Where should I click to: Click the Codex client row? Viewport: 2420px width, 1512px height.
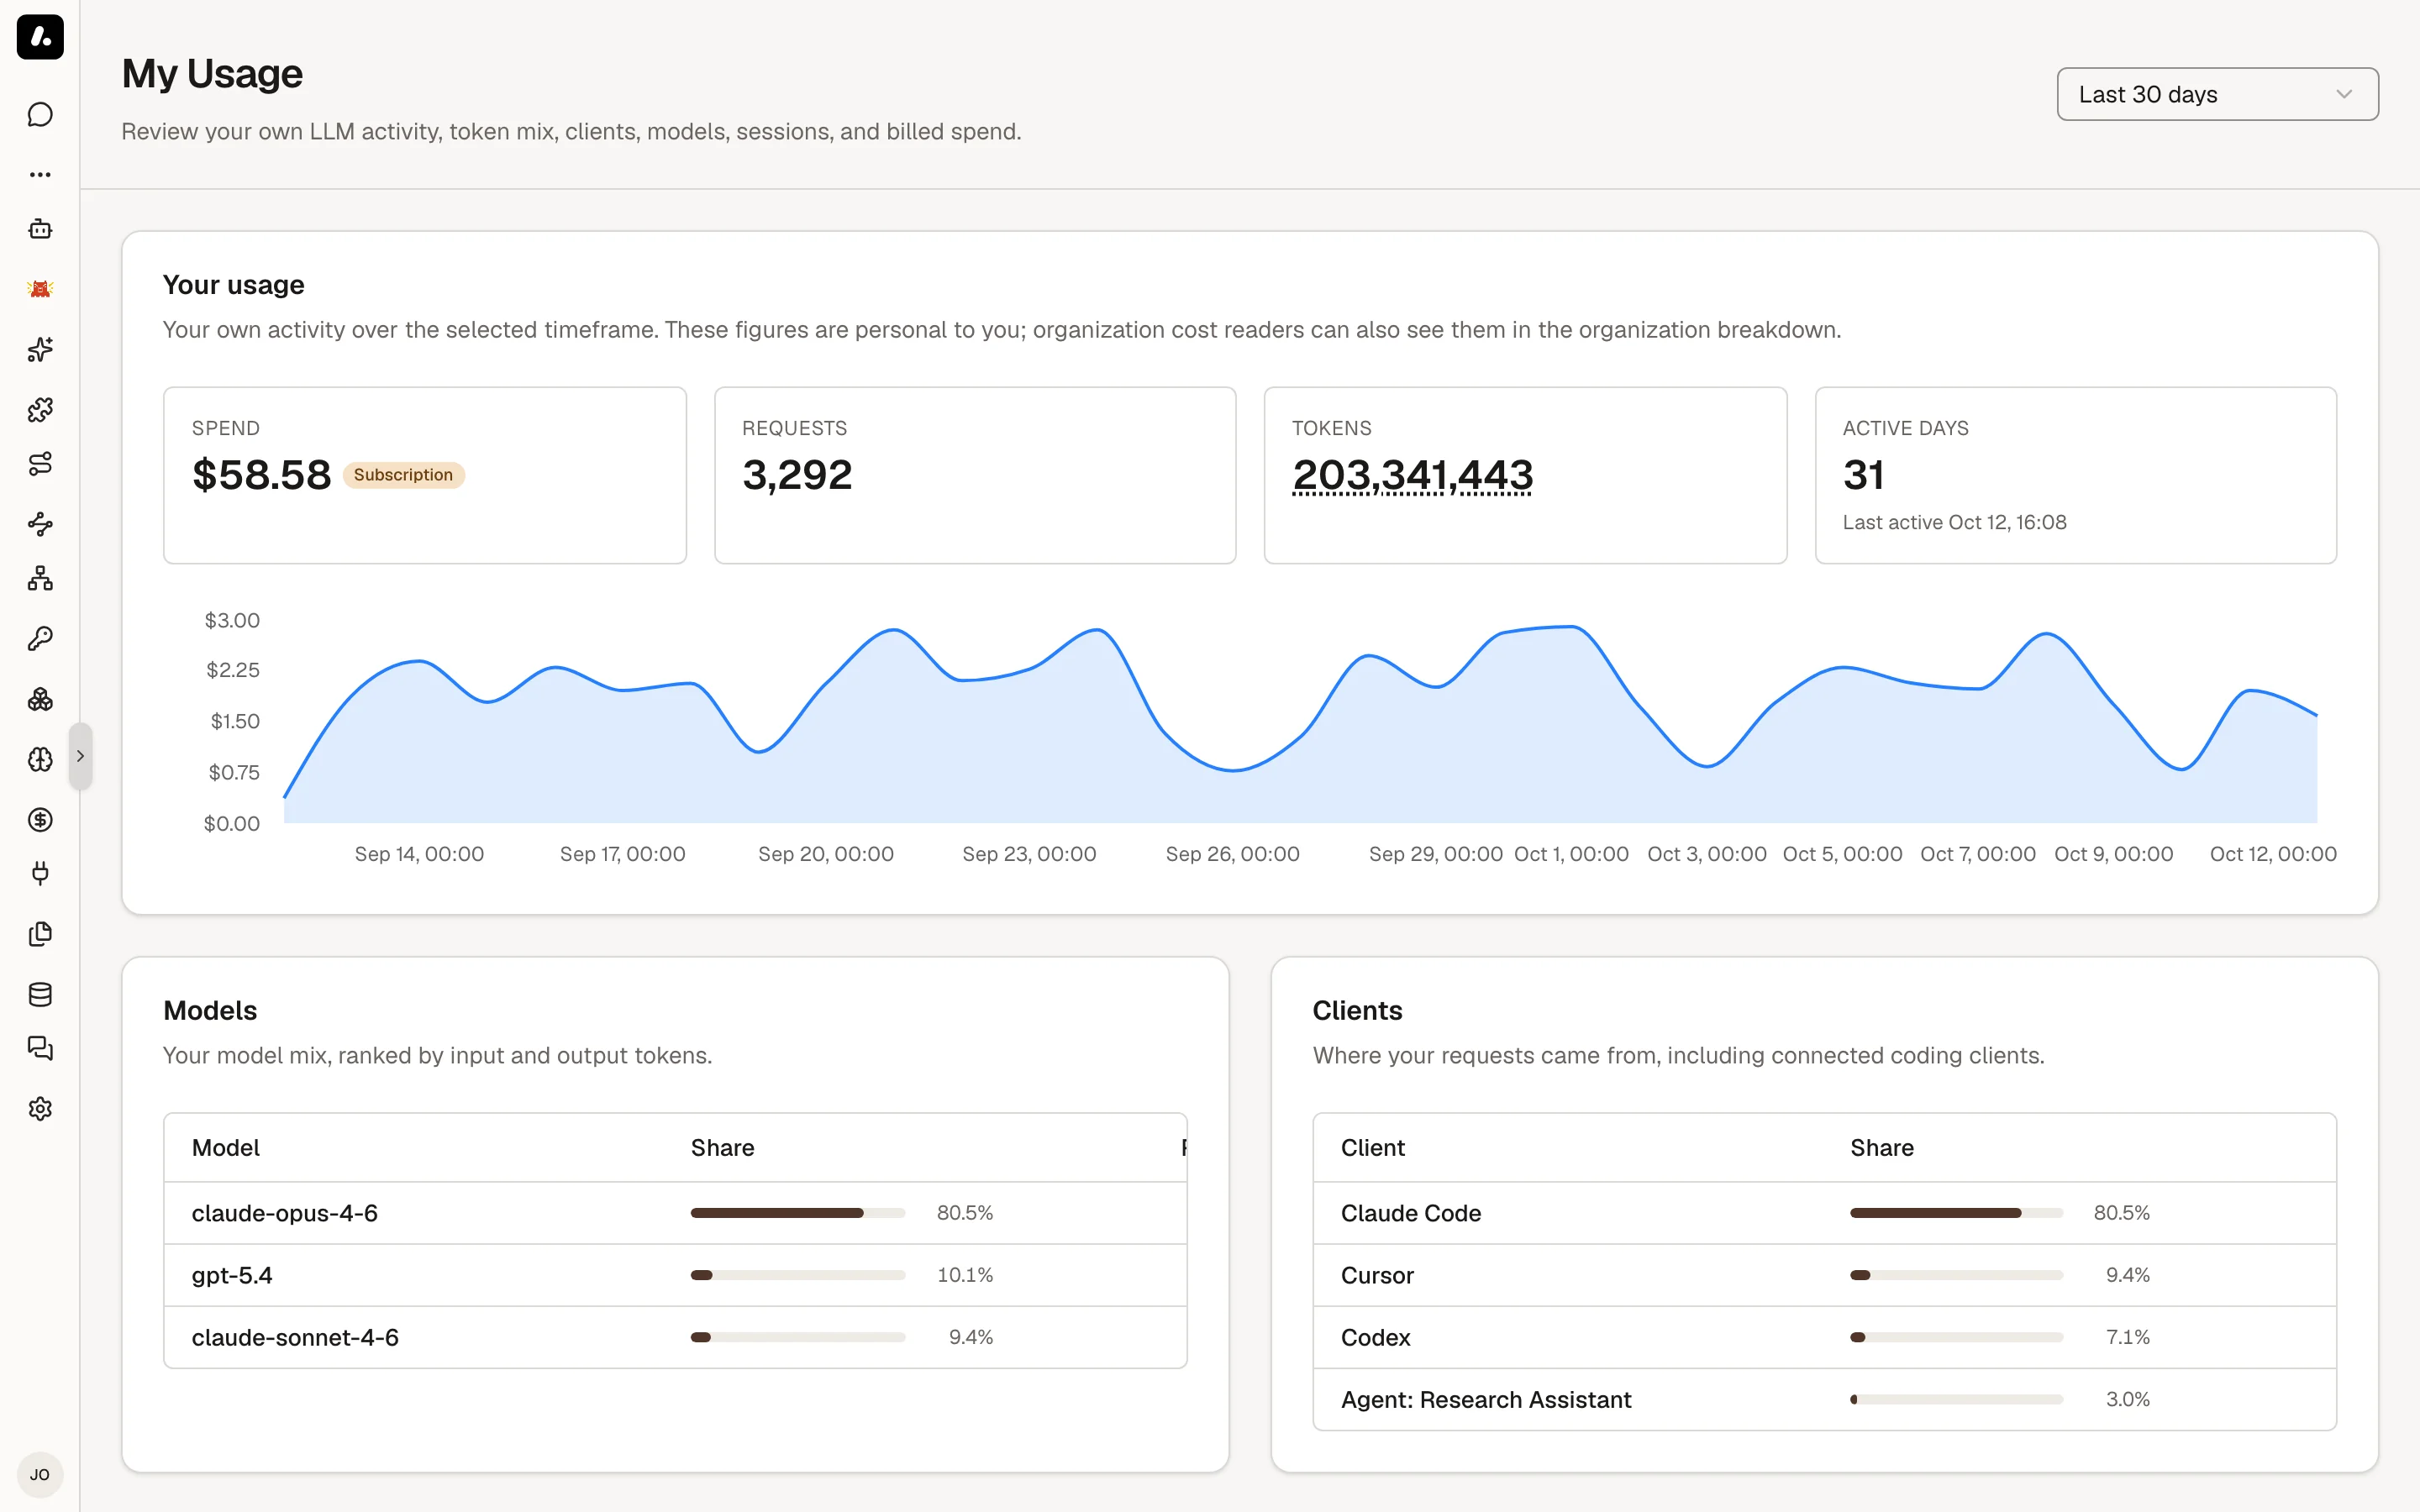tap(1824, 1337)
